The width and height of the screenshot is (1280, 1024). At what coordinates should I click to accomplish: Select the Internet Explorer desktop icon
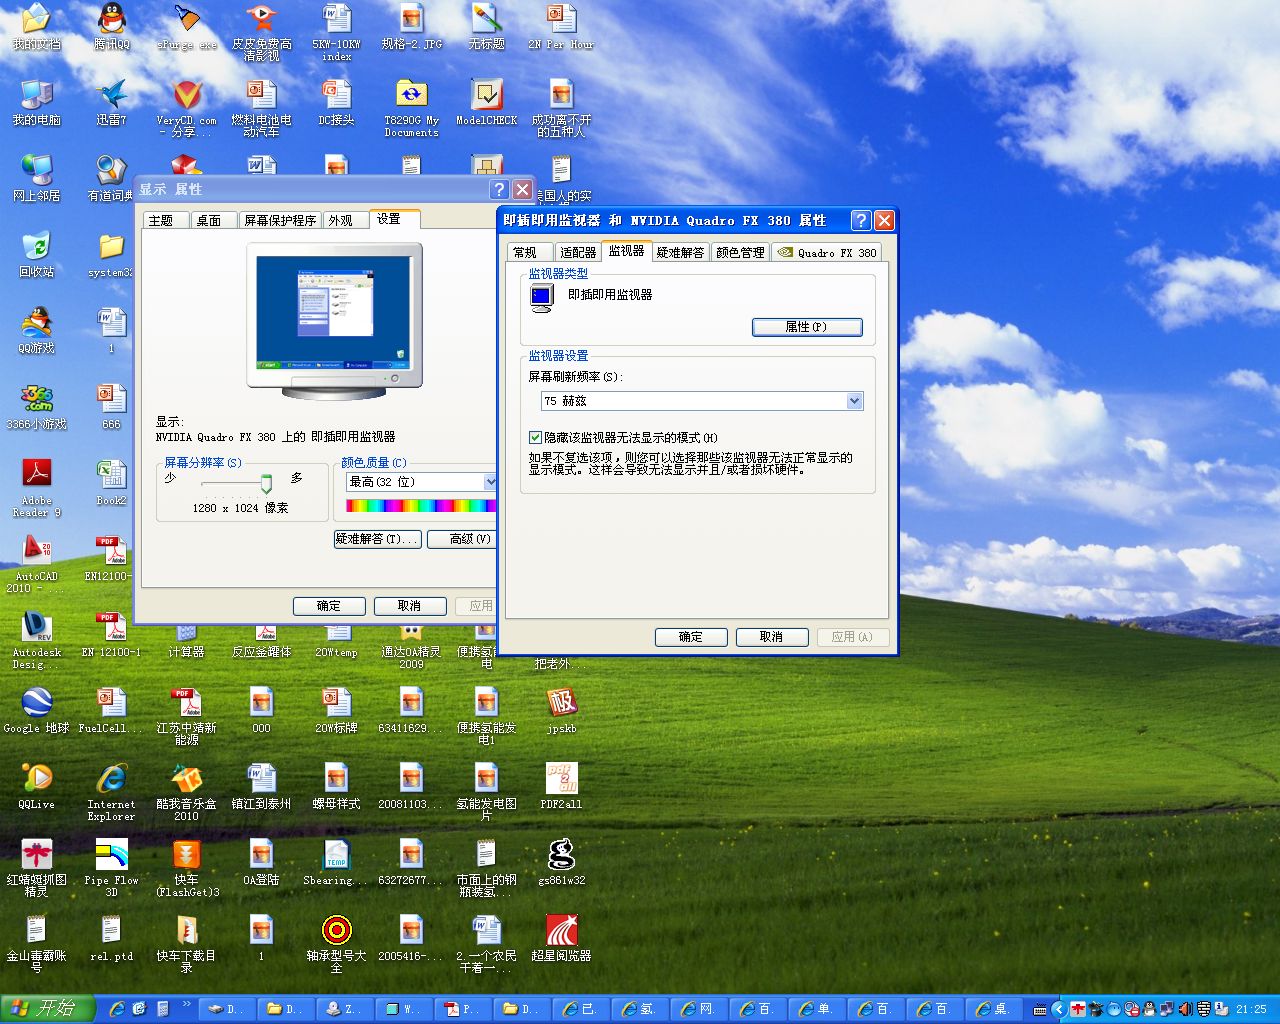click(x=111, y=792)
